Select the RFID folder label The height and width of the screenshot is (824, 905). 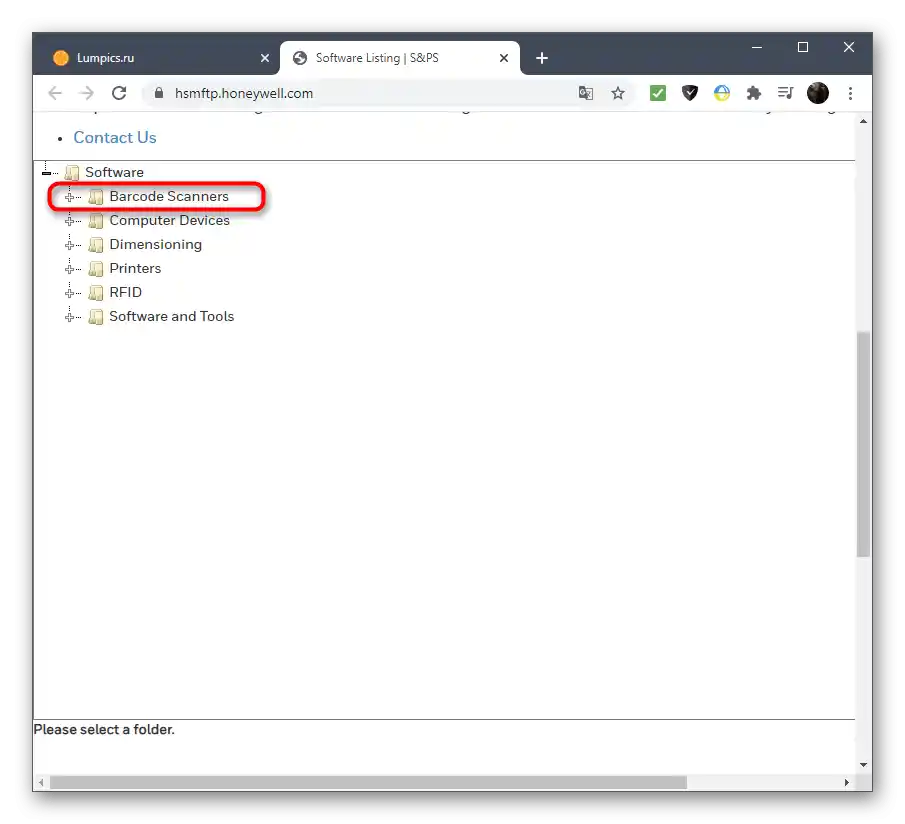[125, 292]
